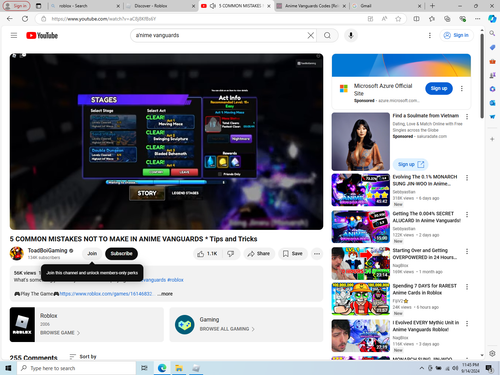The height and width of the screenshot is (375, 500).
Task: Click the YouTube logo
Action: coord(42,35)
